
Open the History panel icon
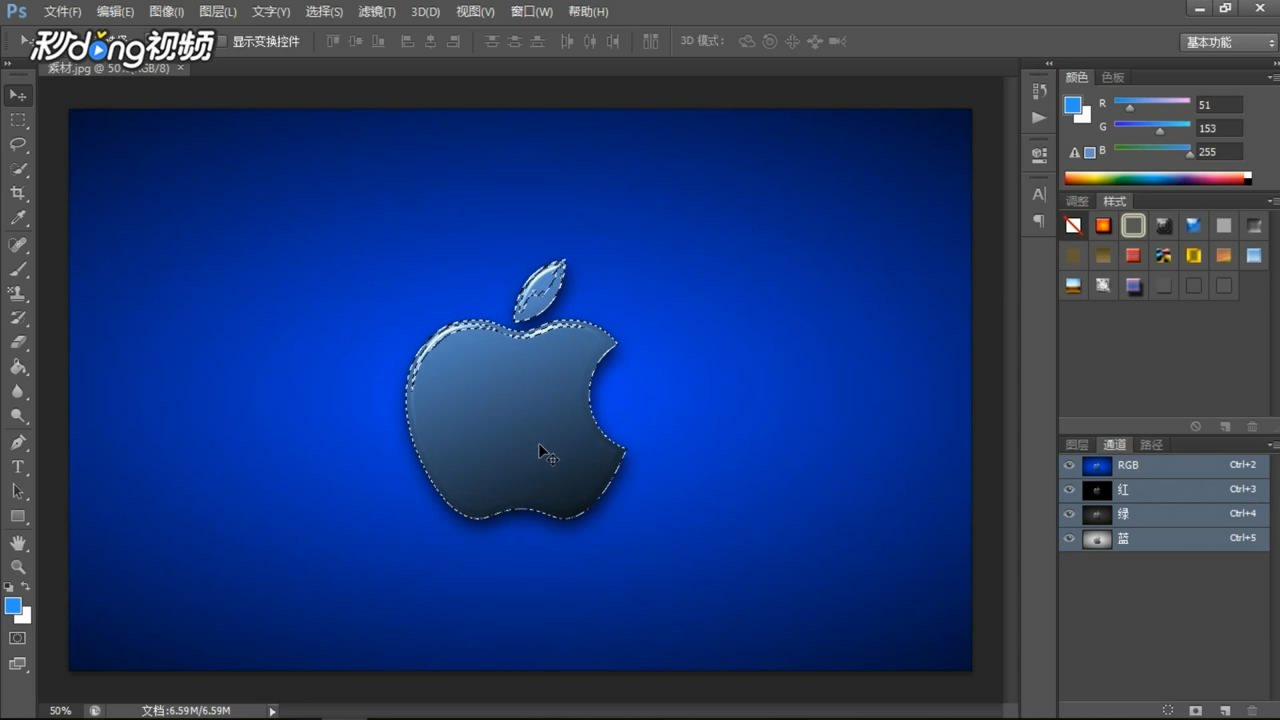coord(1039,91)
